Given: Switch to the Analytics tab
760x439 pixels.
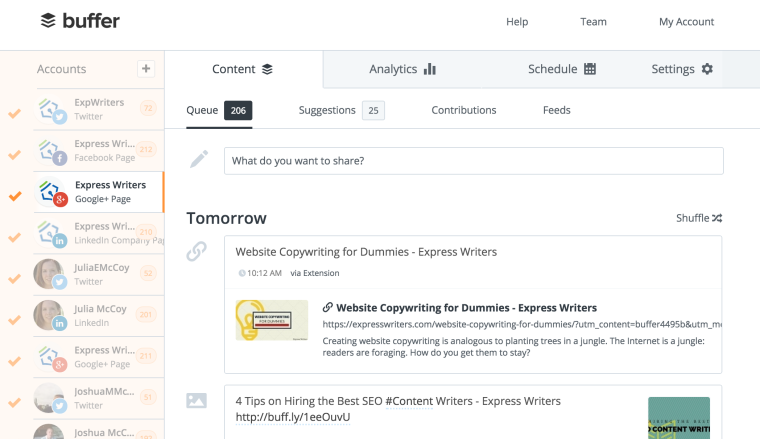Looking at the screenshot, I should click(402, 69).
